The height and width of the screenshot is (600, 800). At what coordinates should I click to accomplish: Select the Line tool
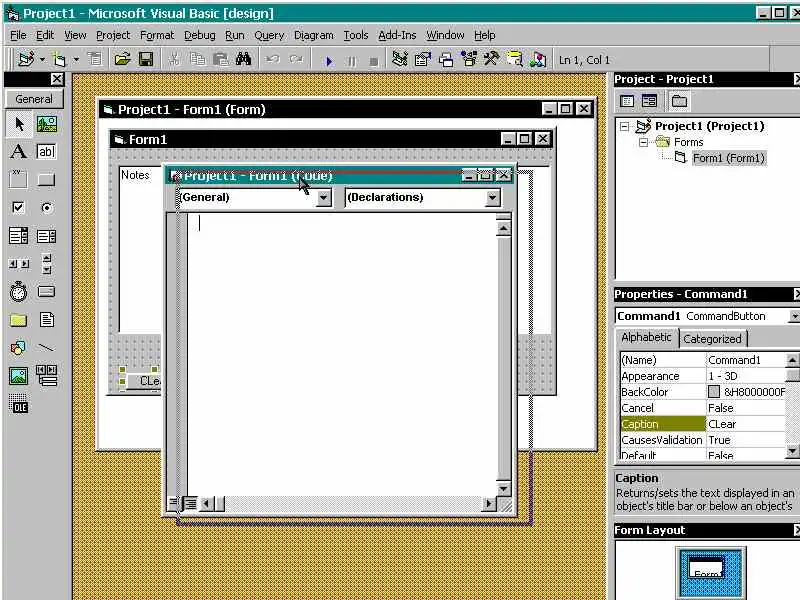tap(46, 348)
